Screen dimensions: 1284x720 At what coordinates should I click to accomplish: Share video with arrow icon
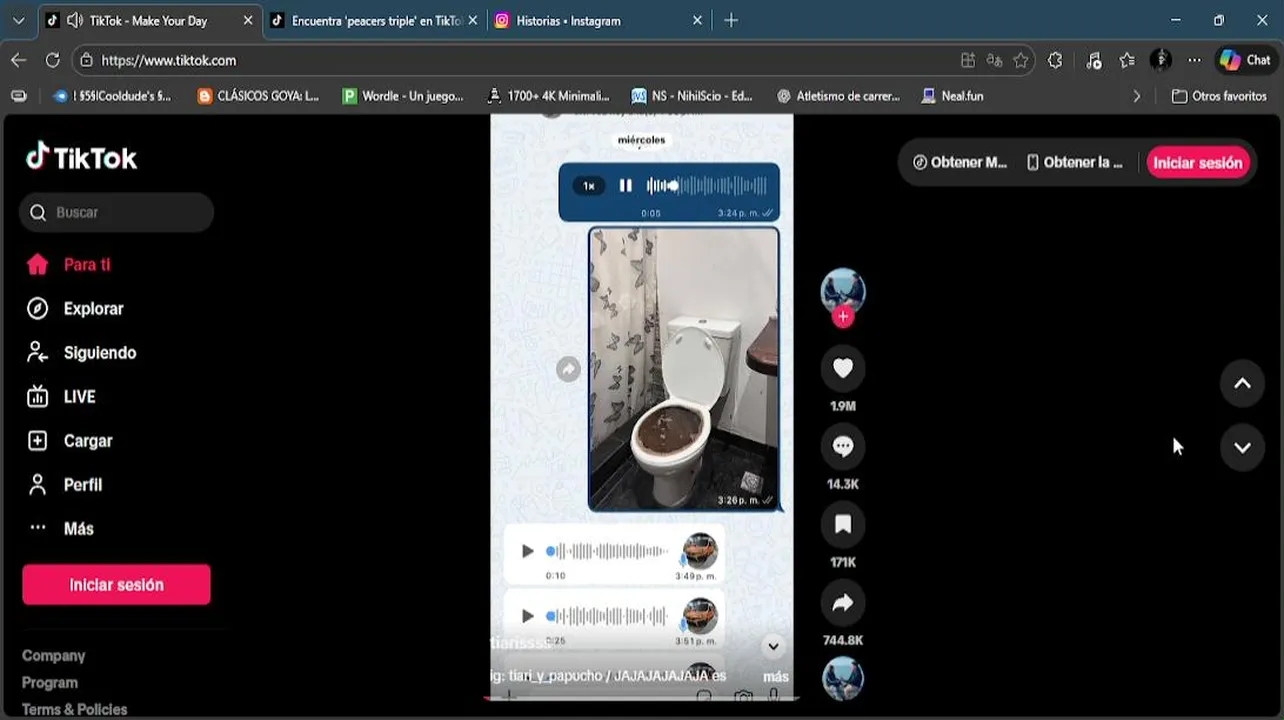(843, 603)
